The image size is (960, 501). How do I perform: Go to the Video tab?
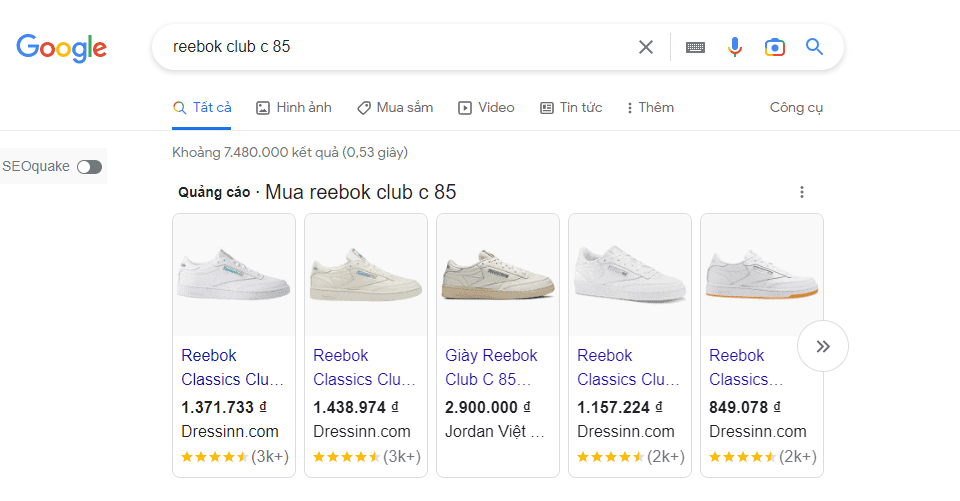486,108
